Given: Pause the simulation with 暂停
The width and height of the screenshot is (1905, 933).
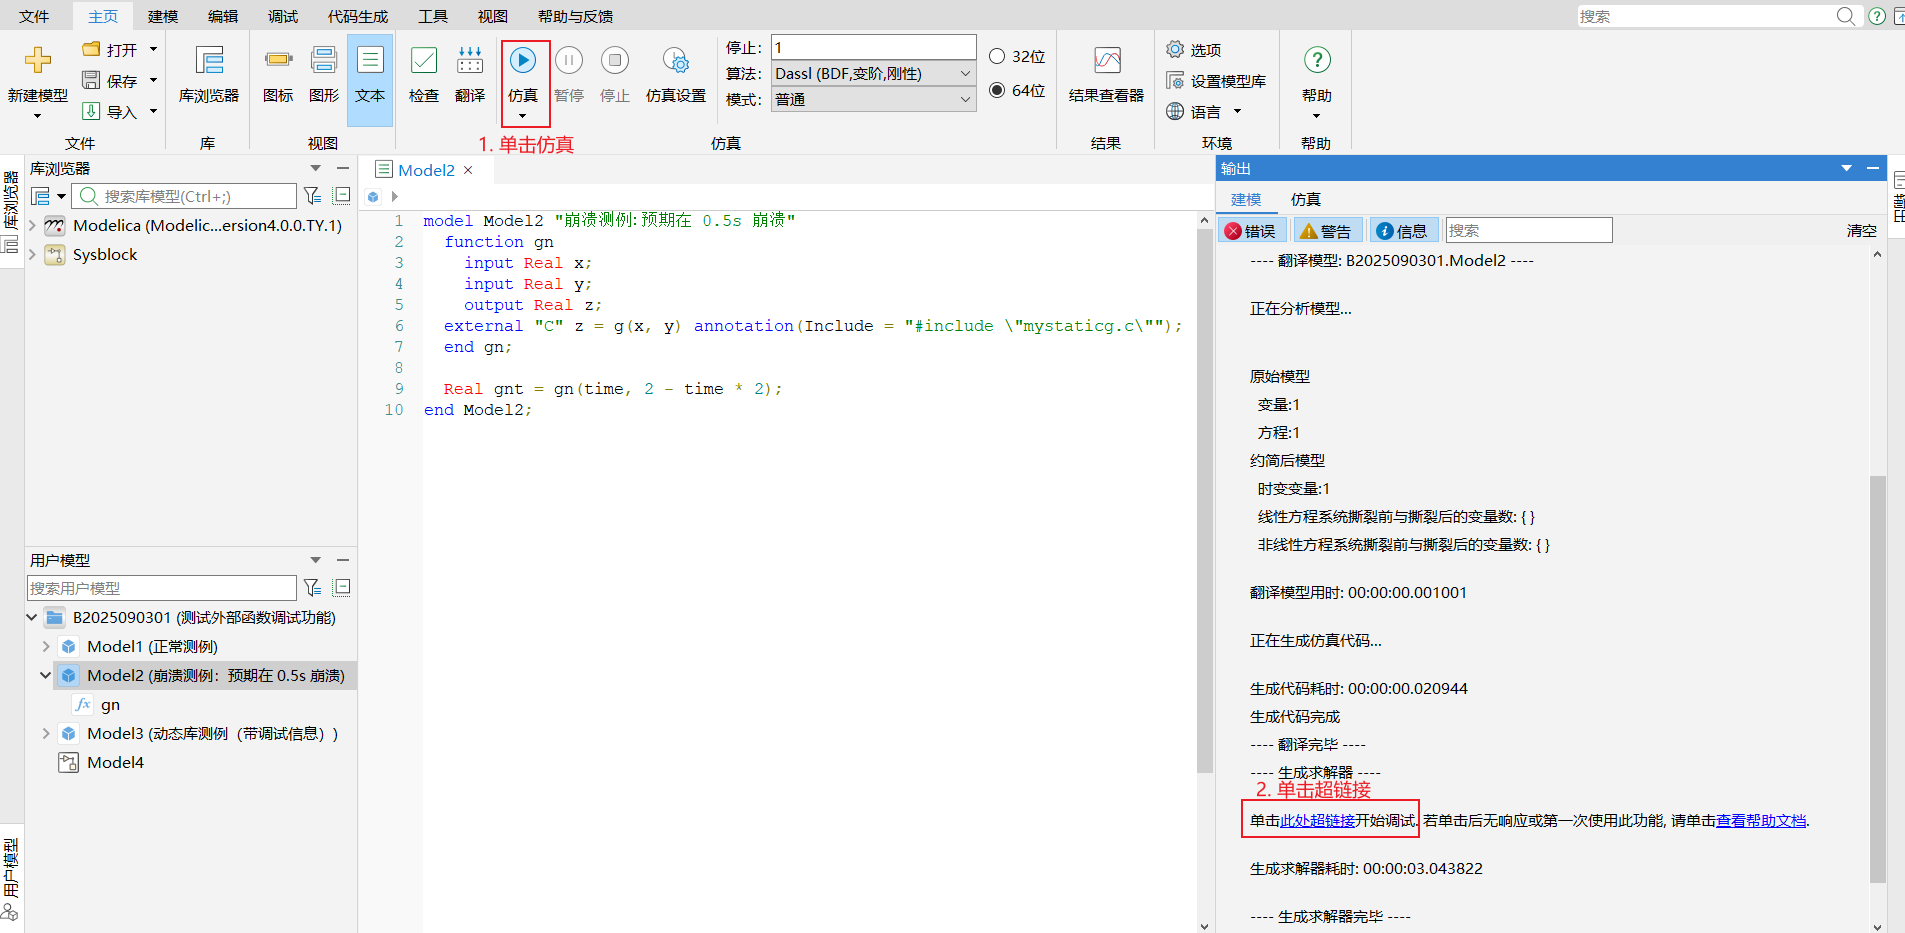Looking at the screenshot, I should pyautogui.click(x=569, y=61).
